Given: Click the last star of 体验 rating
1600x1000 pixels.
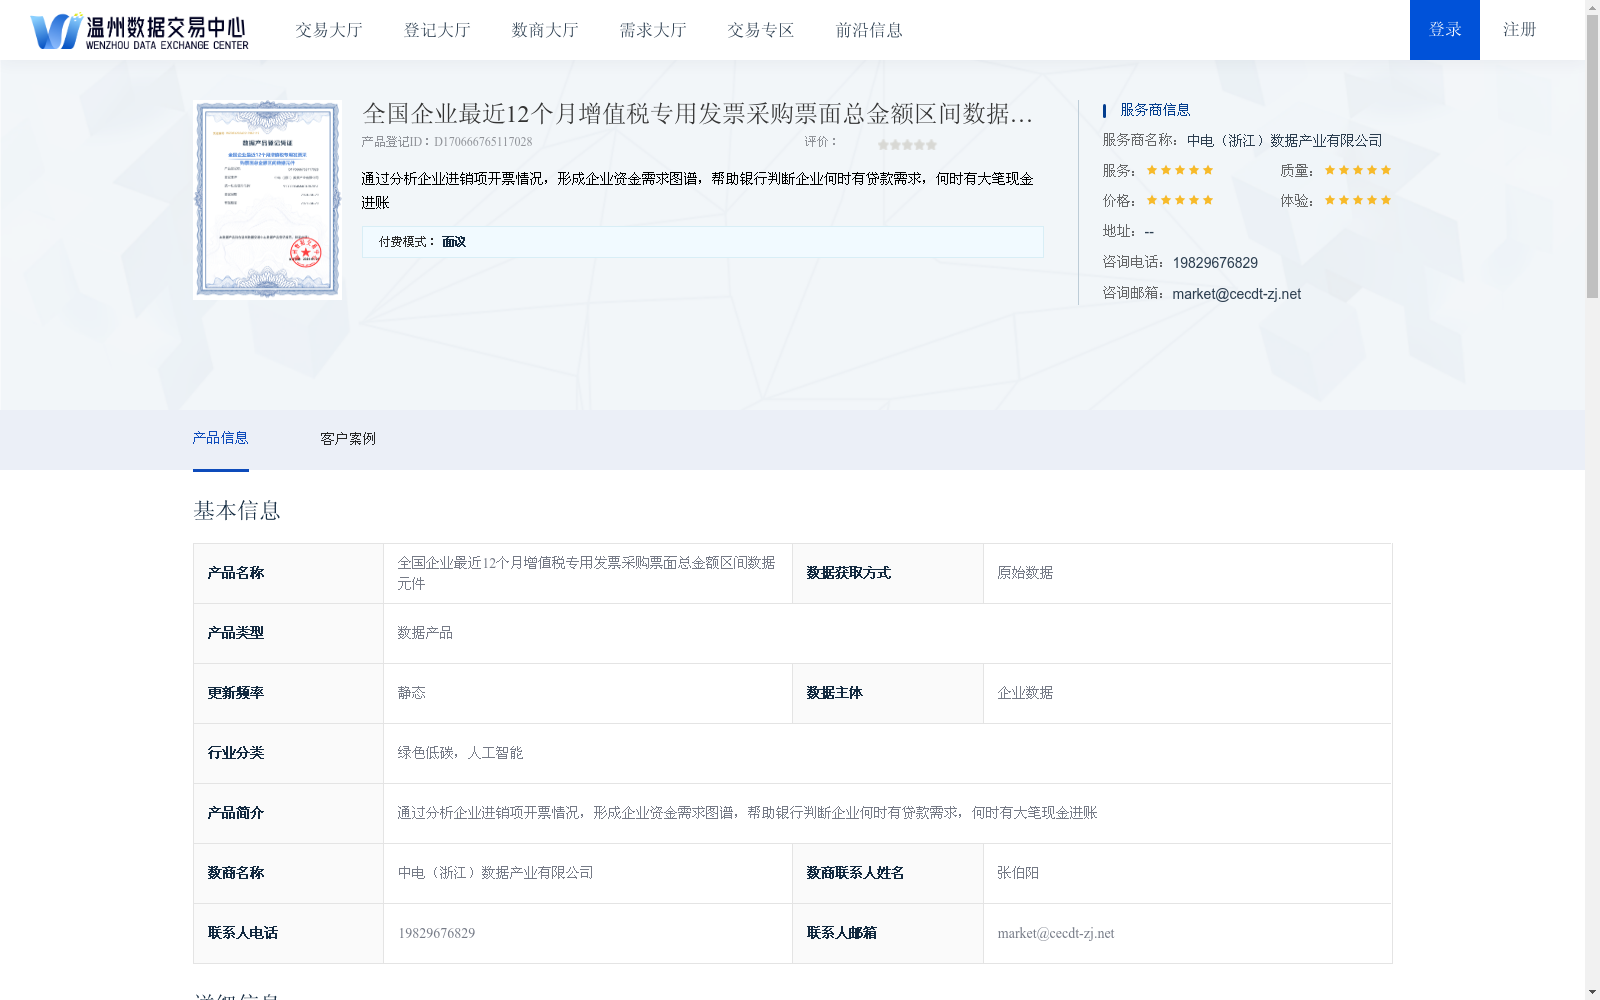Looking at the screenshot, I should [1387, 200].
